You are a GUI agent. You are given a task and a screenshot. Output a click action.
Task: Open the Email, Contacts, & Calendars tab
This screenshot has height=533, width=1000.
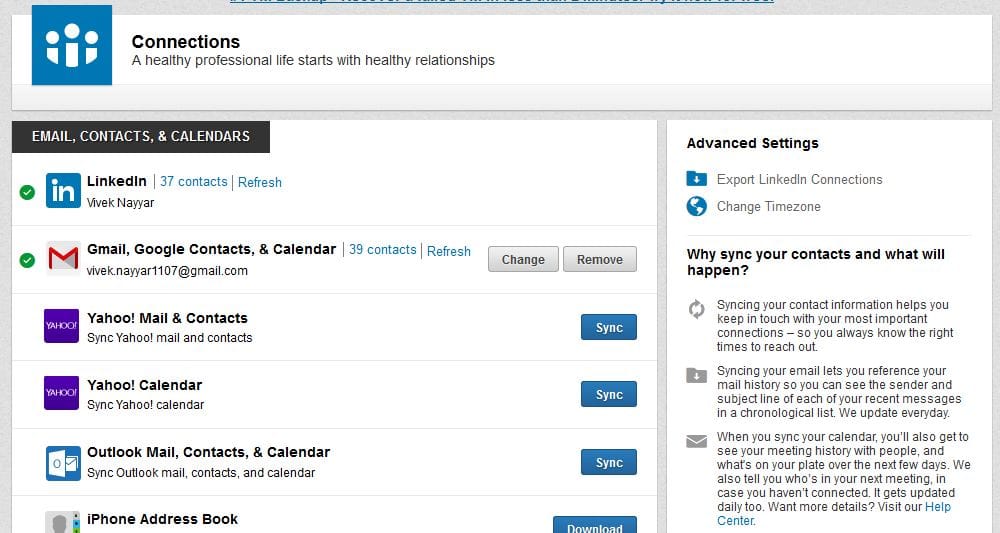(x=141, y=136)
